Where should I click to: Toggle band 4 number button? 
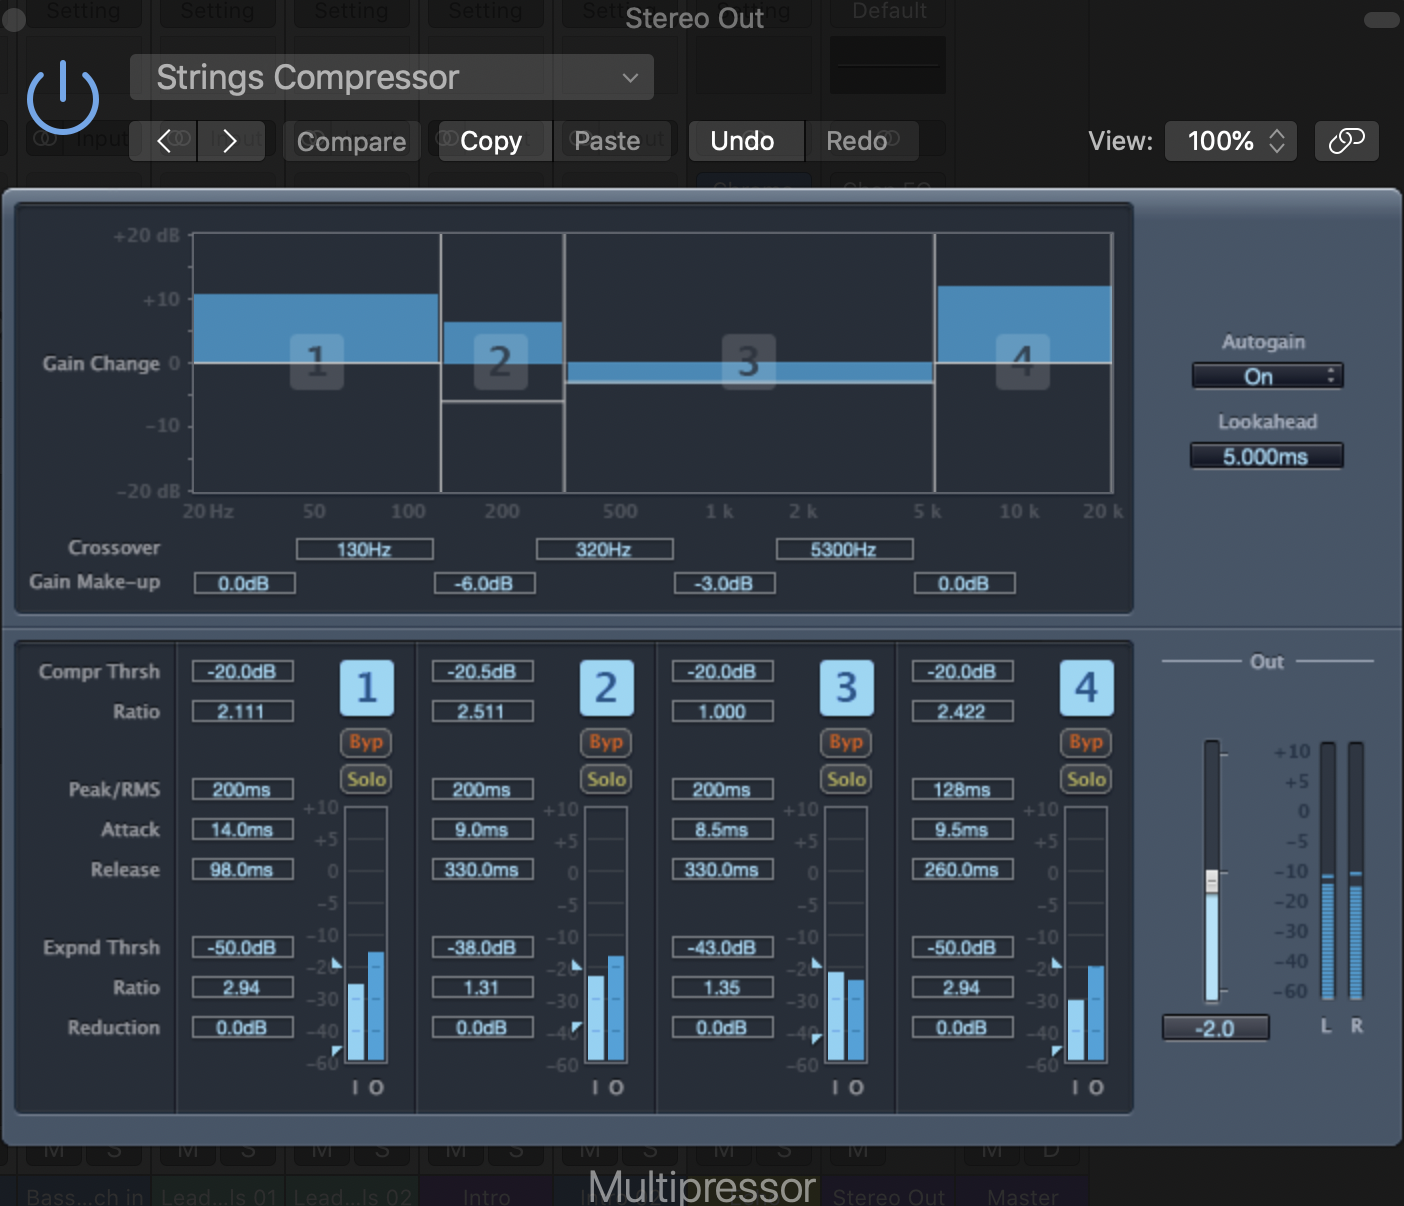pyautogui.click(x=1087, y=688)
